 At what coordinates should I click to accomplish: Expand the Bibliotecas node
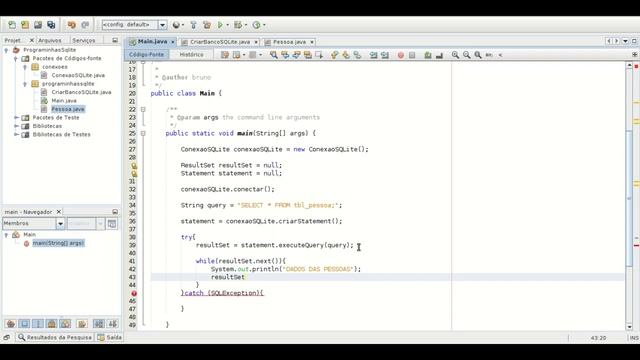coord(16,126)
